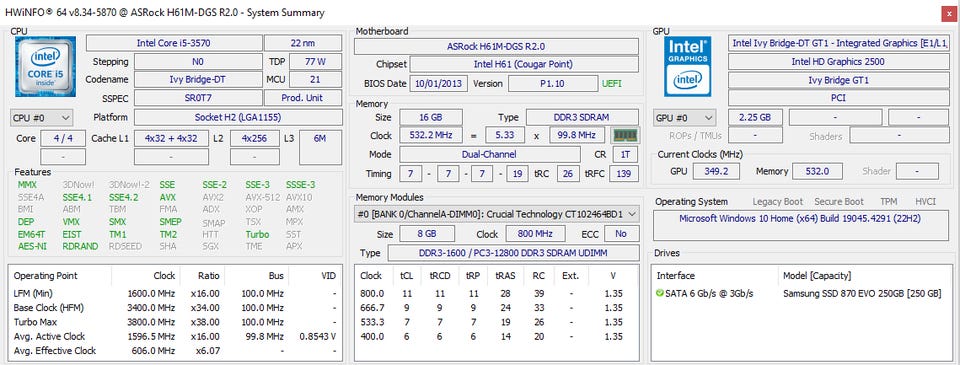The image size is (960, 365).
Task: Click the 2.25 GB GPU memory value
Action: (756, 118)
